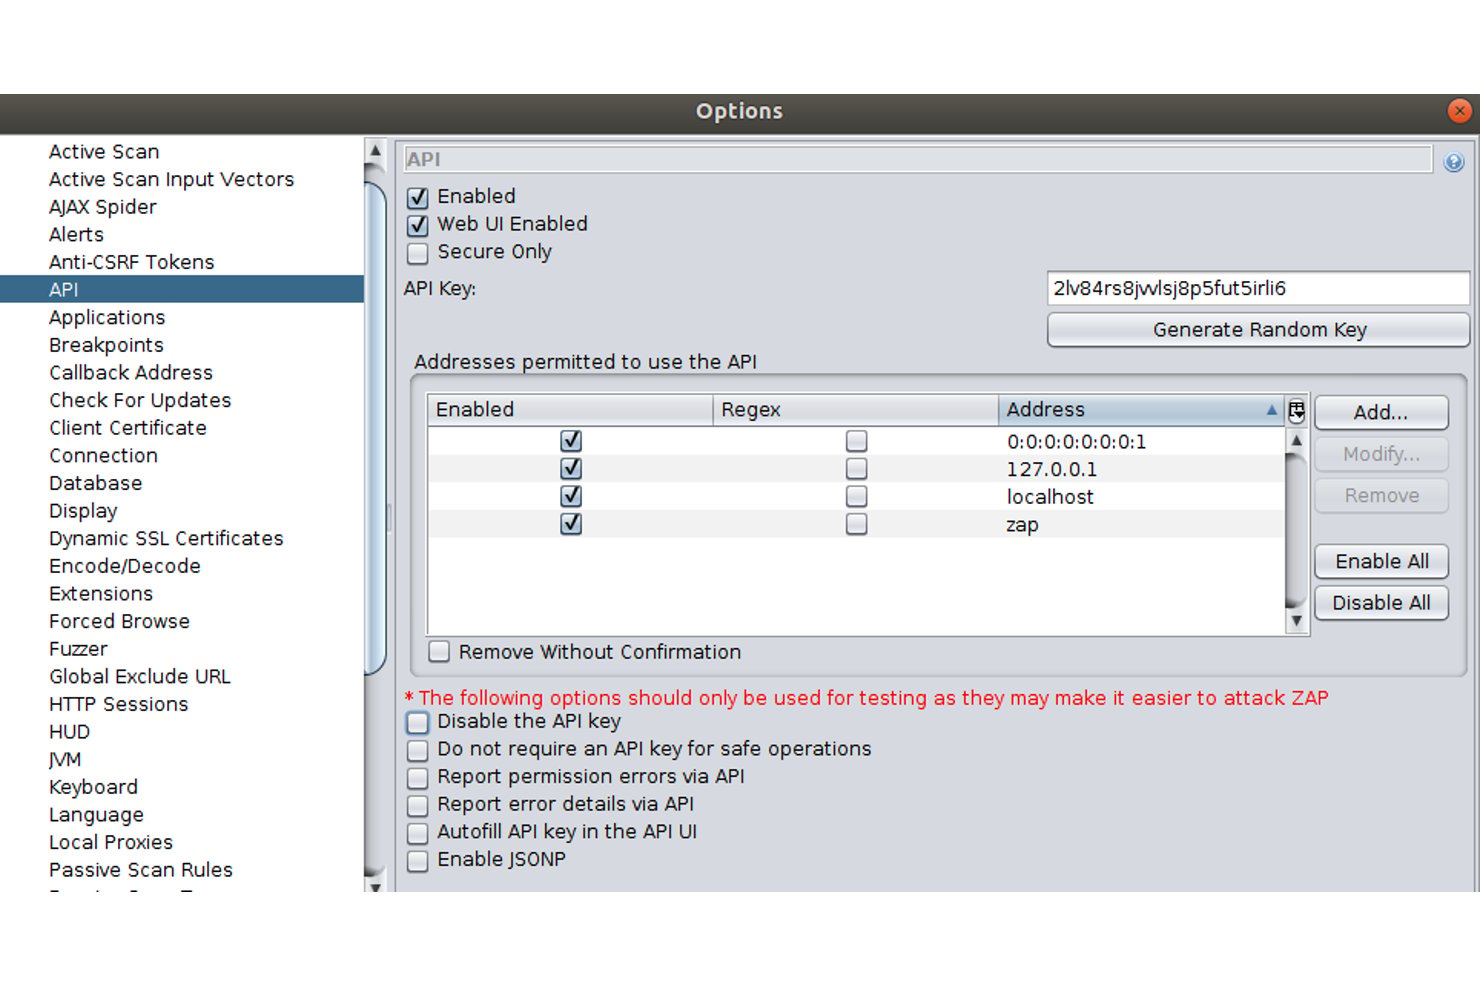Image resolution: width=1480 pixels, height=987 pixels.
Task: Check Regex box for 127.0.0.1
Action: [x=856, y=469]
